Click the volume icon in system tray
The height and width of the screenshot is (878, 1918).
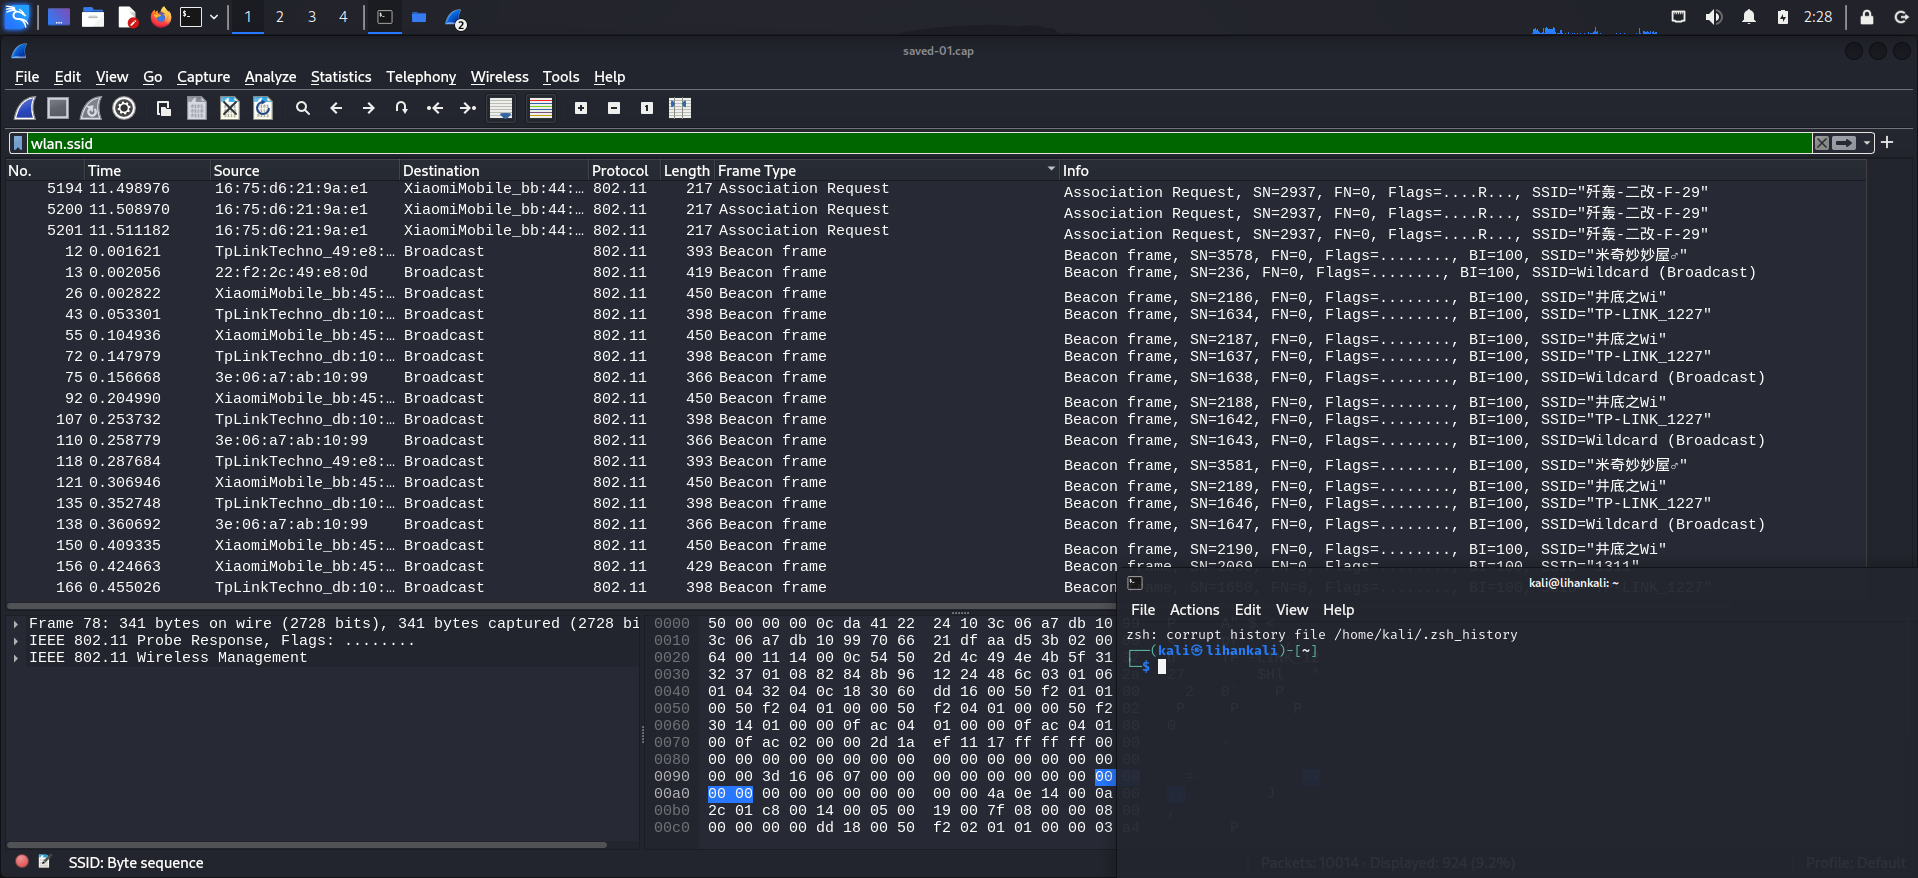coord(1714,17)
